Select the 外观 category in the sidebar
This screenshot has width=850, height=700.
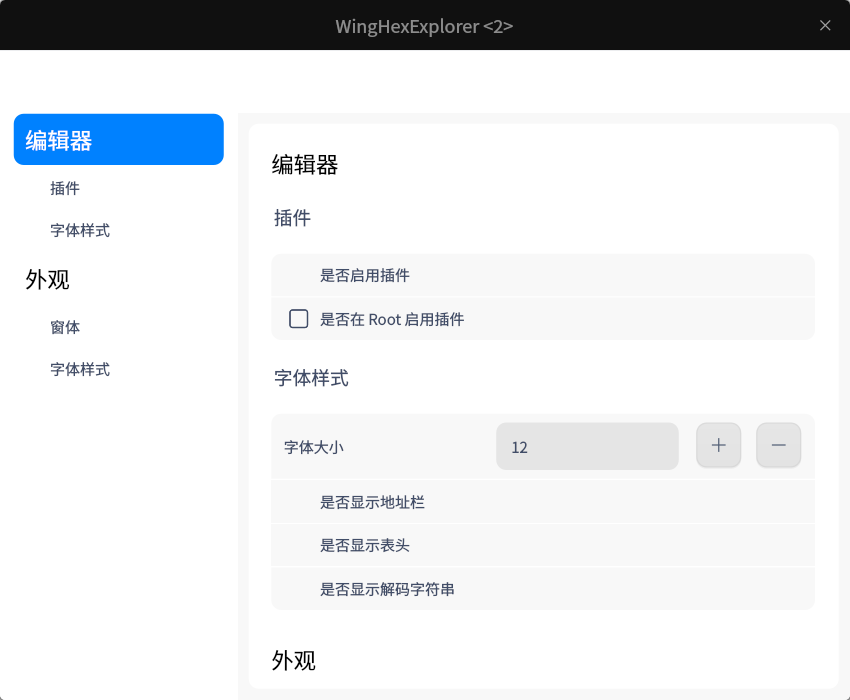[48, 280]
